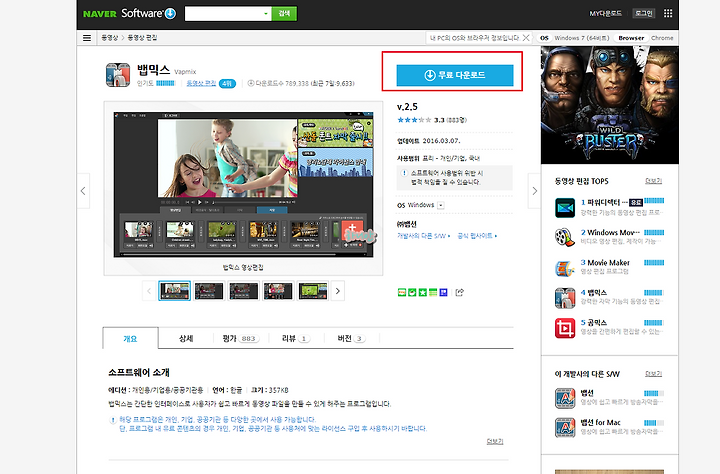
Task: Click the 로그인 login button
Action: pyautogui.click(x=643, y=13)
